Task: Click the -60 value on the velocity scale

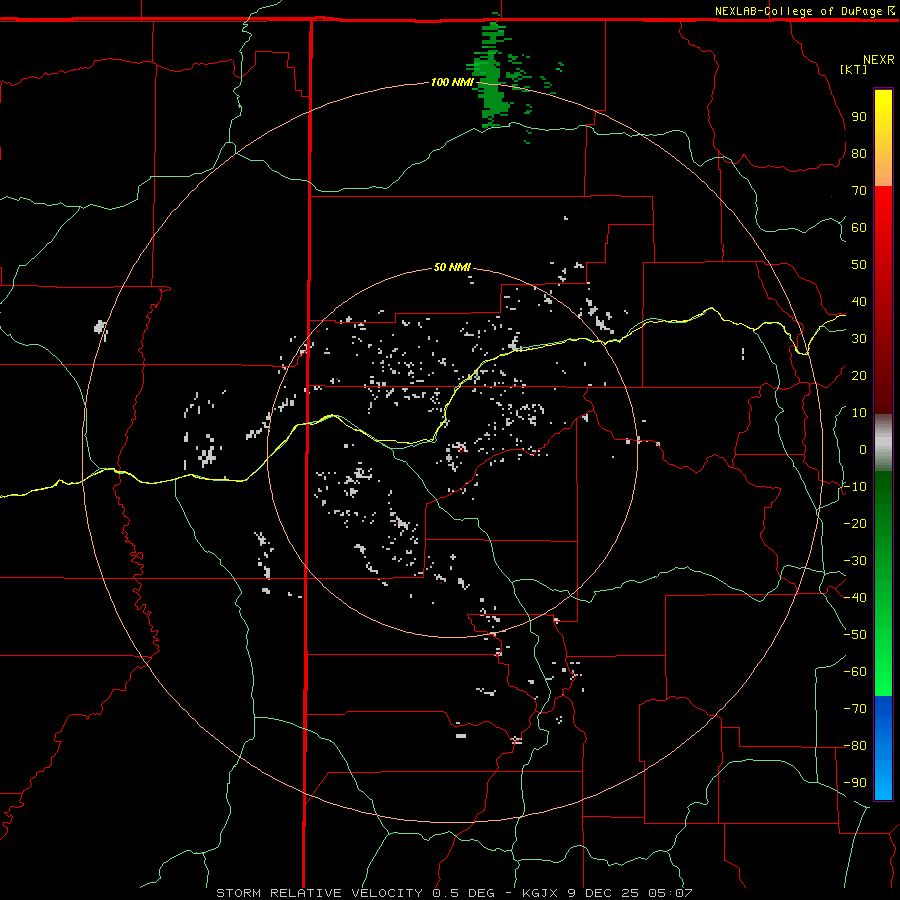Action: click(855, 672)
